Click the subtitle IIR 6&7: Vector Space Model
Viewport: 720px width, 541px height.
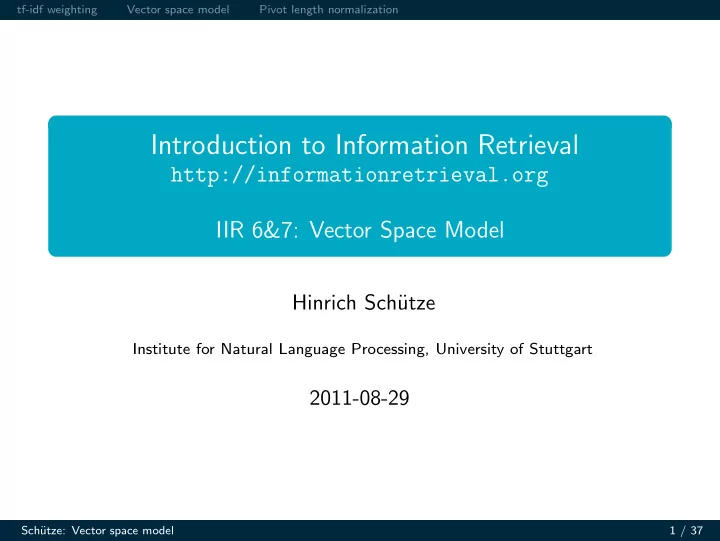click(x=360, y=230)
